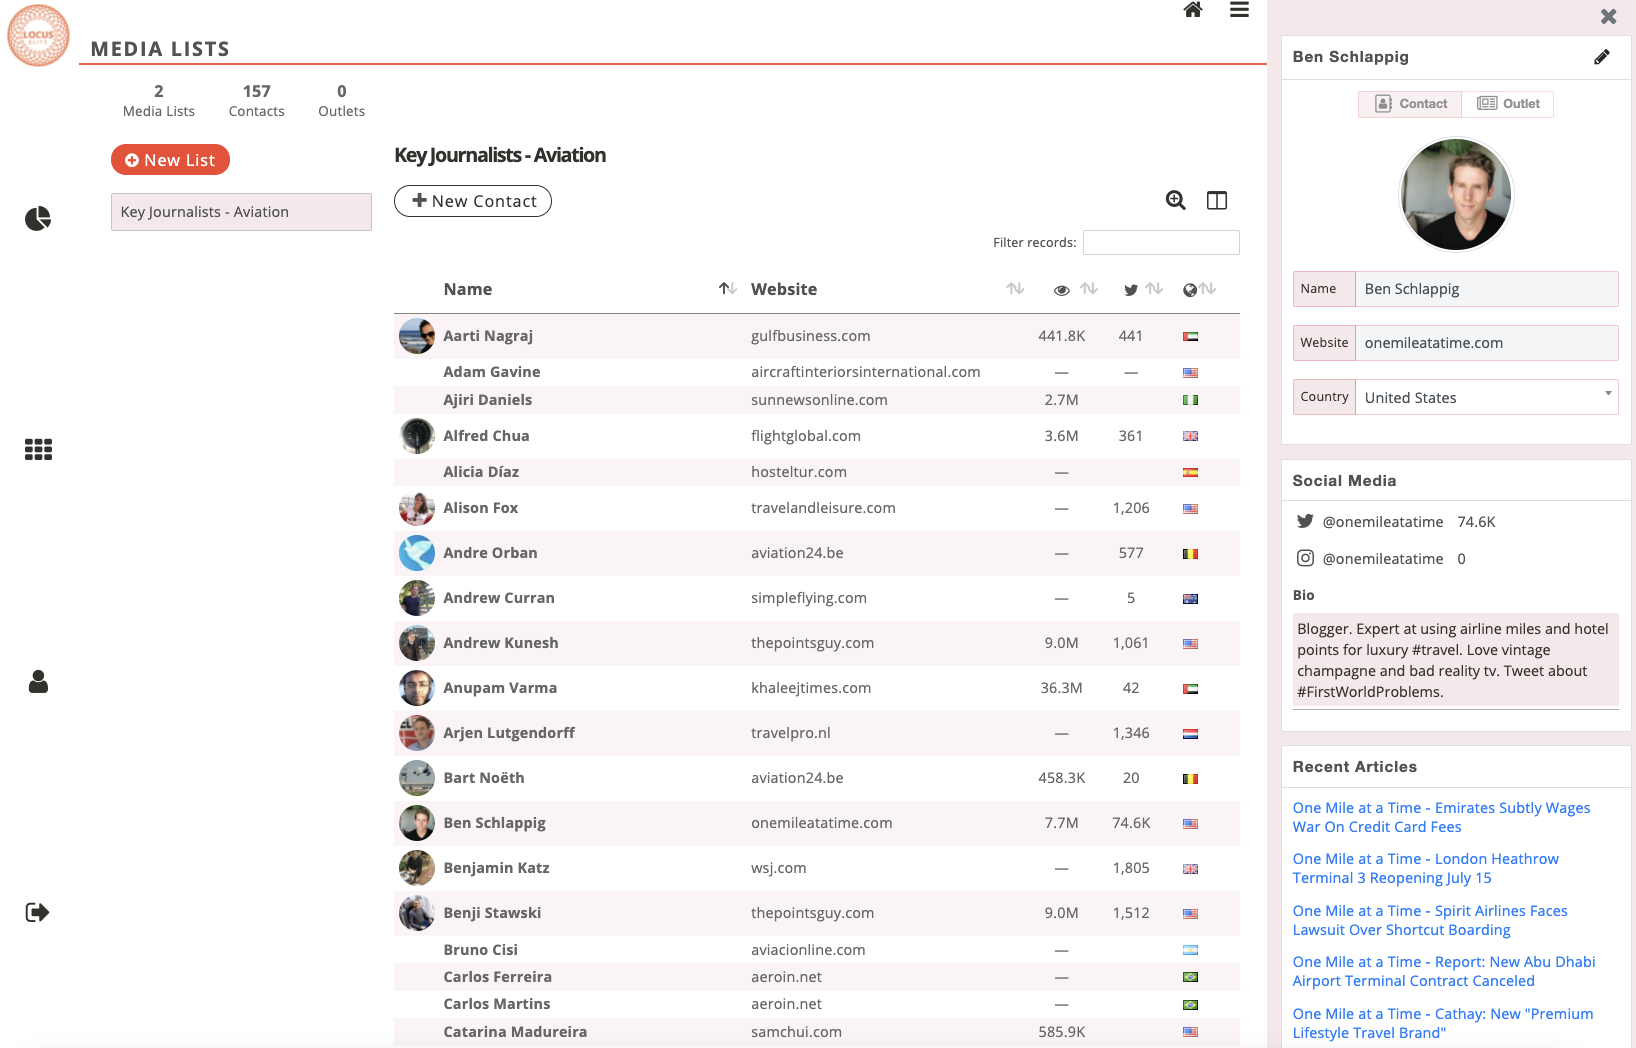
Task: Open London Heathrow Terminal 3 article
Action: (1425, 868)
